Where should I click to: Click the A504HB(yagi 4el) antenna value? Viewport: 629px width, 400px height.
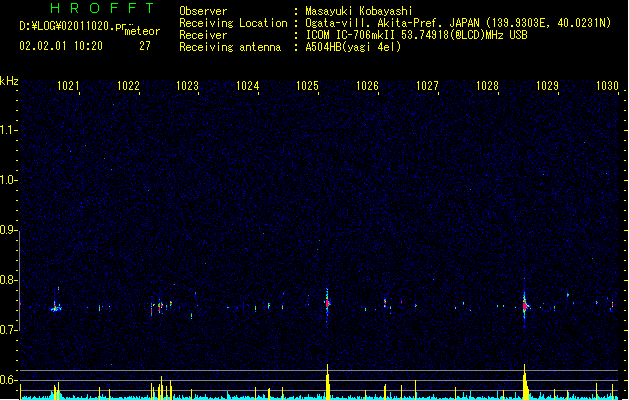pyautogui.click(x=353, y=47)
